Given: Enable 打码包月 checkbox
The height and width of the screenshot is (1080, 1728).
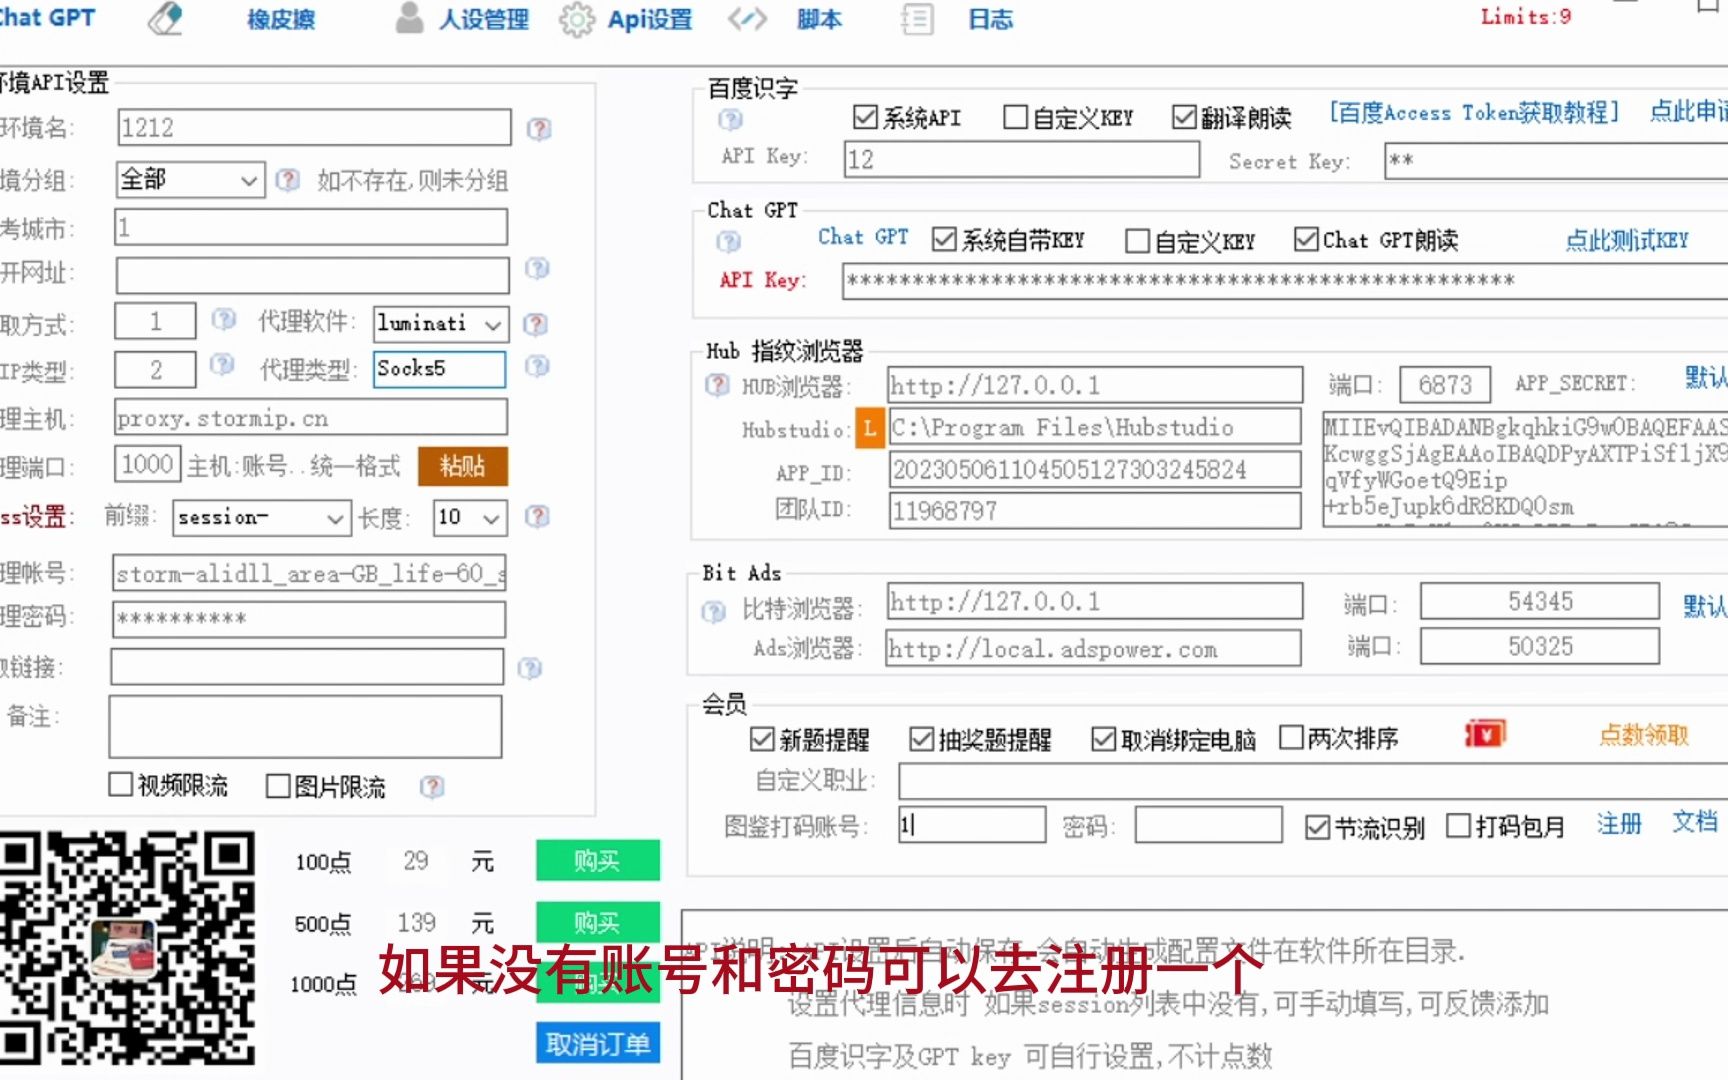Looking at the screenshot, I should click(1458, 826).
